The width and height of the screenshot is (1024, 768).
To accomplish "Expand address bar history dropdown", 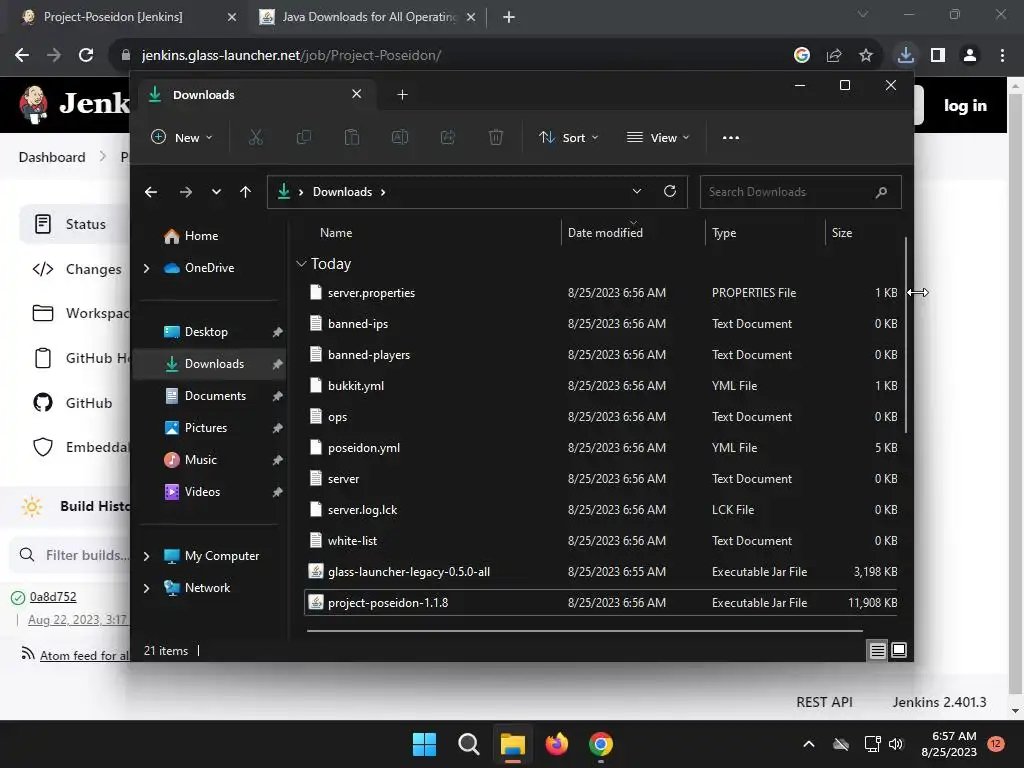I will pyautogui.click(x=637, y=191).
